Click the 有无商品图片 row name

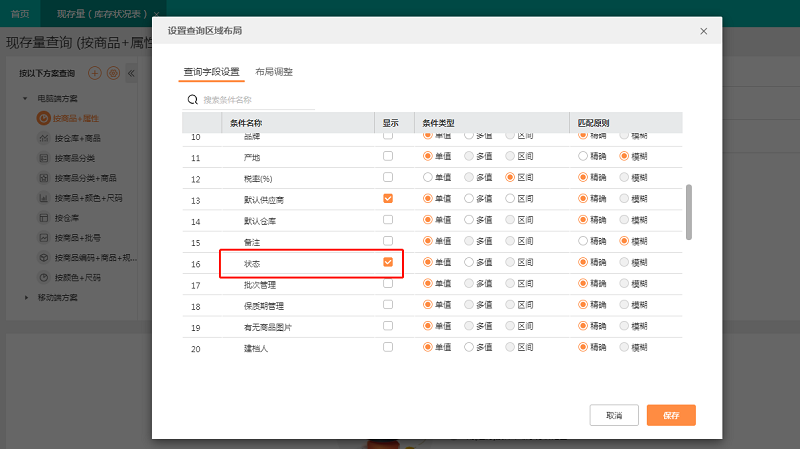pyautogui.click(x=268, y=327)
